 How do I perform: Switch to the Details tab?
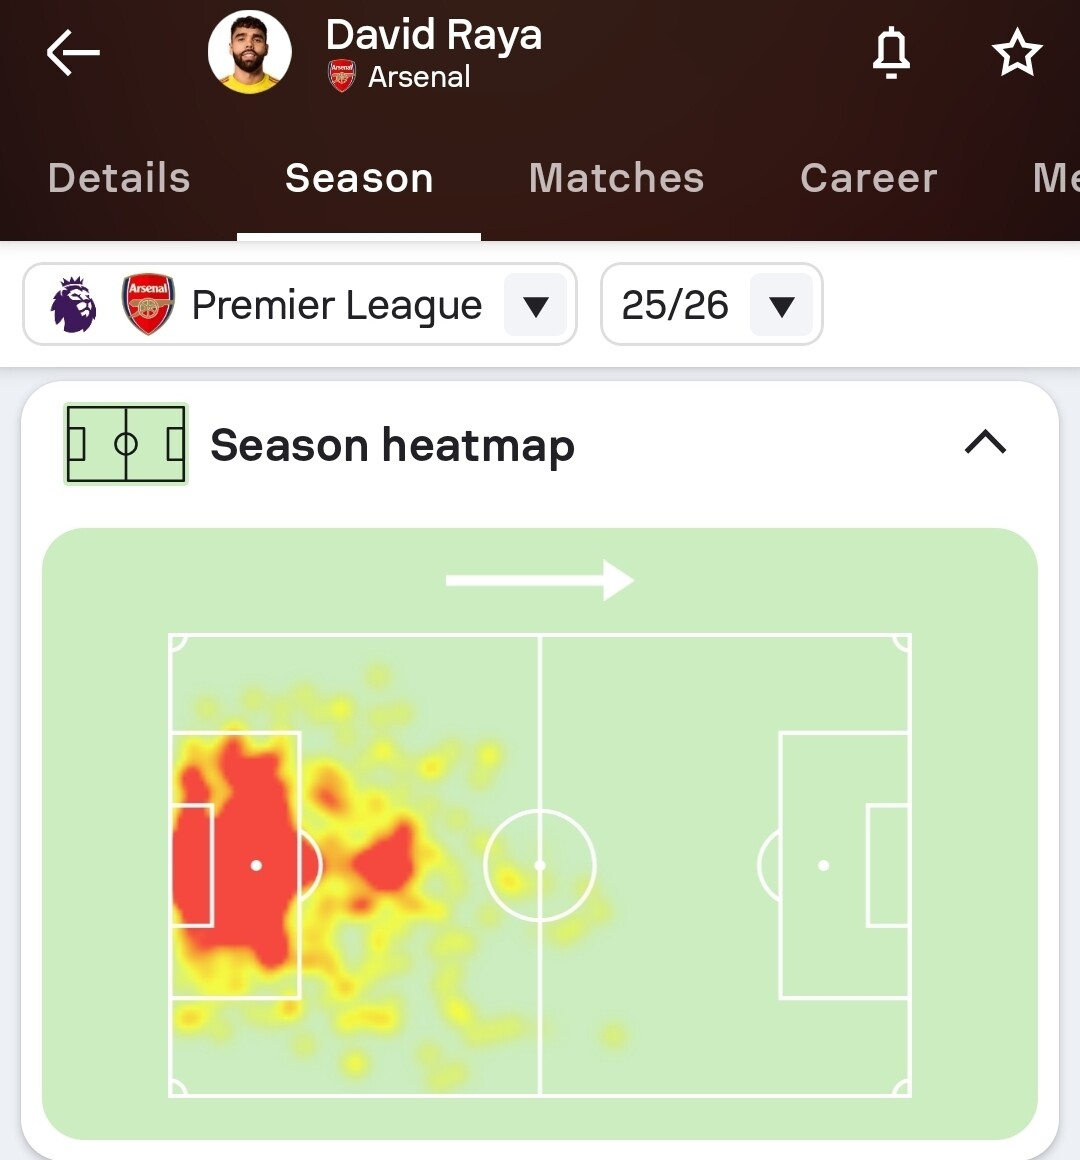click(119, 178)
